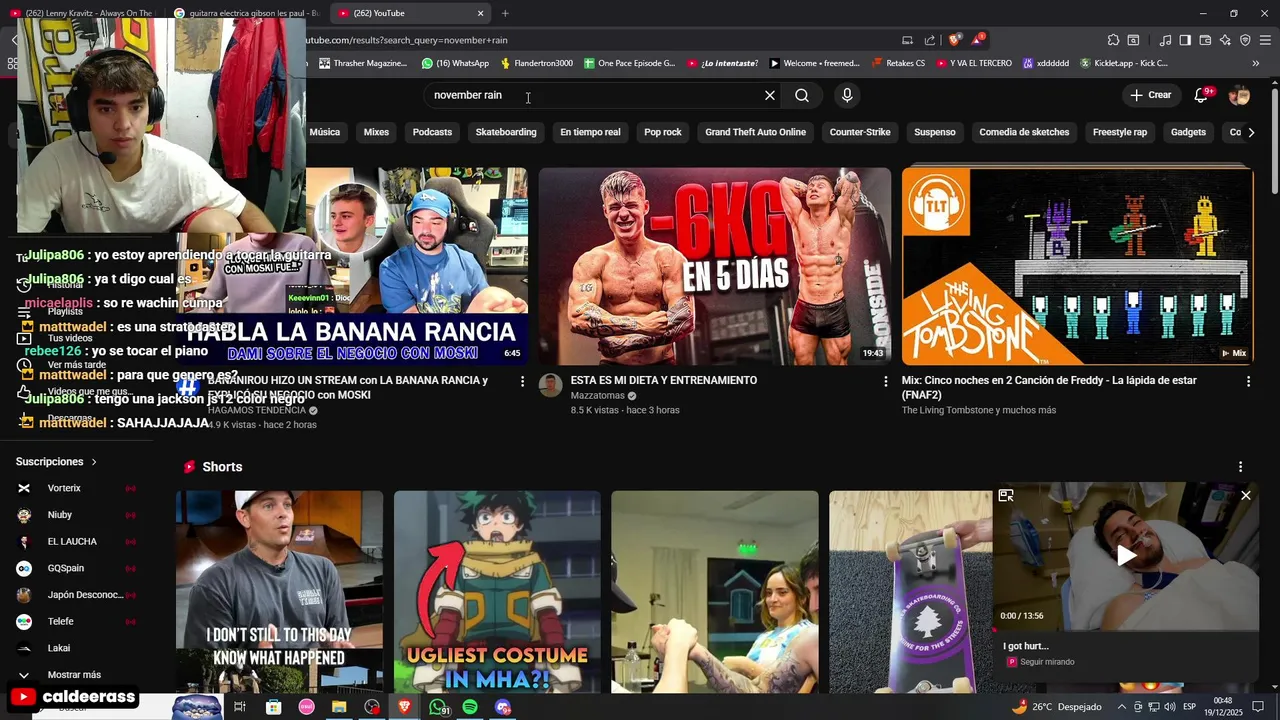Image resolution: width=1280 pixels, height=720 pixels.
Task: Switch to the Lenny Kravitz tab
Action: click(82, 13)
